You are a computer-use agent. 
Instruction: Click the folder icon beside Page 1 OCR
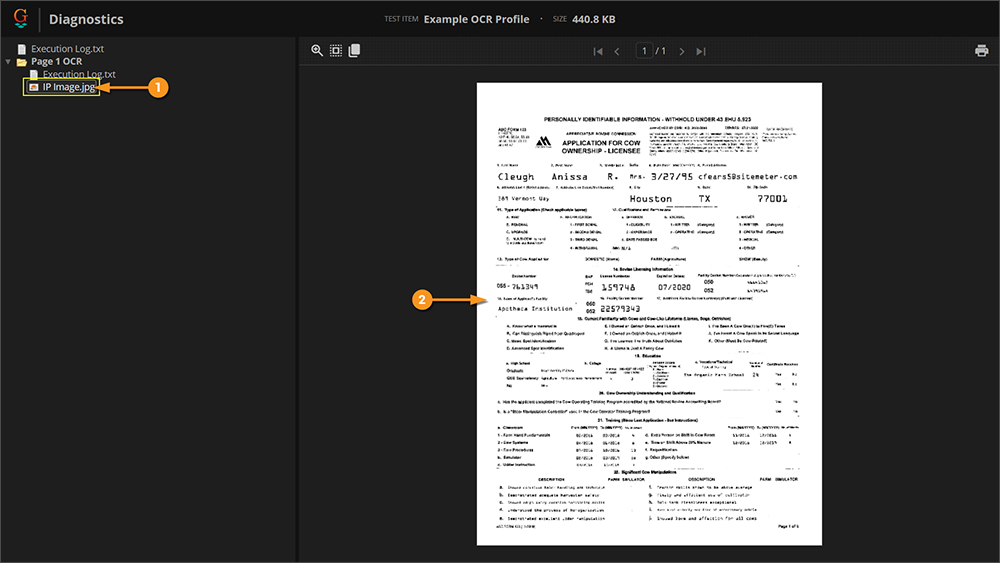[x=22, y=62]
